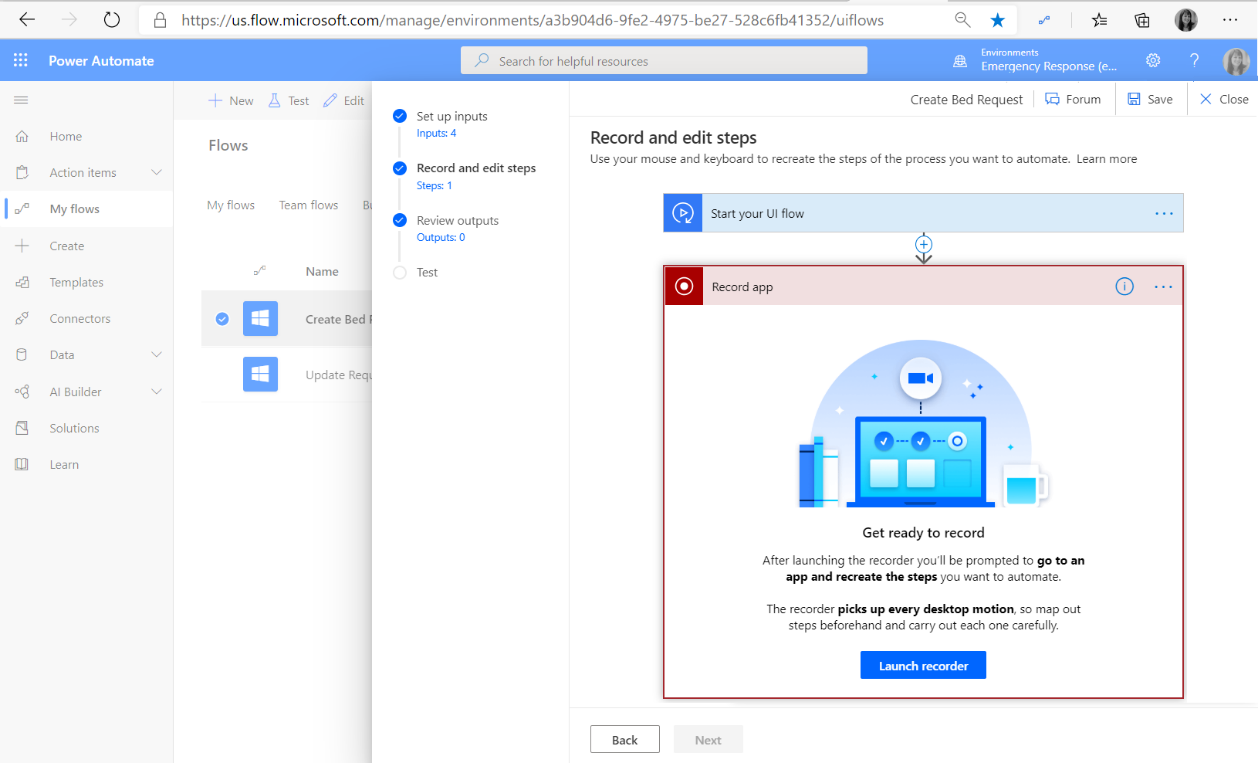Viewport: 1258px width, 763px height.
Task: Select the Test step circle
Action: [400, 272]
